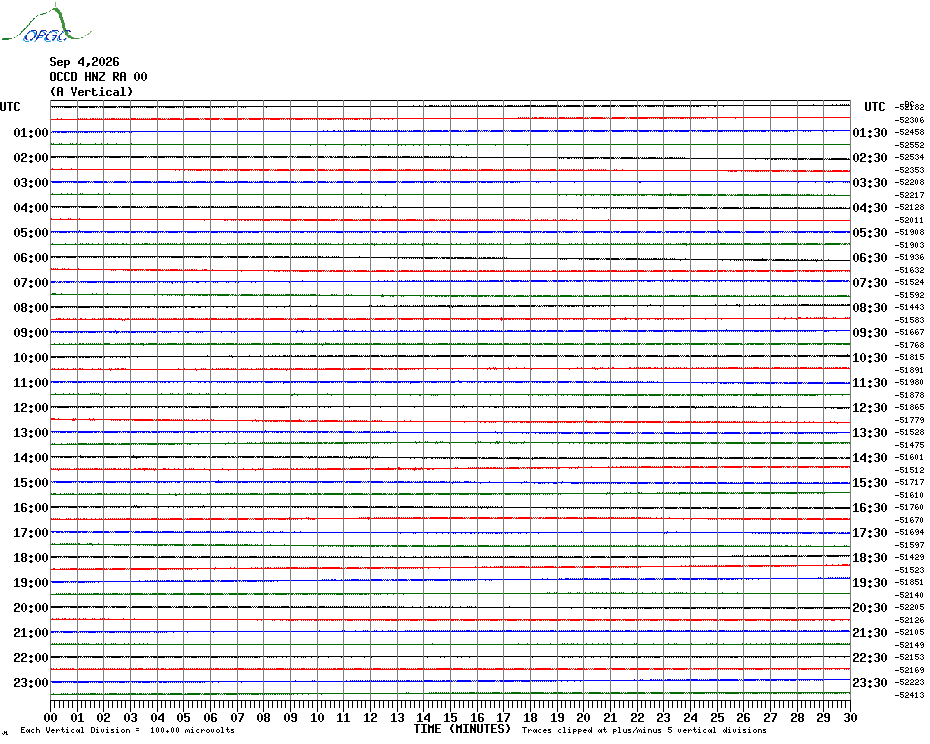Click the 18:30 label on right axis
The width and height of the screenshot is (930, 744).
(870, 558)
